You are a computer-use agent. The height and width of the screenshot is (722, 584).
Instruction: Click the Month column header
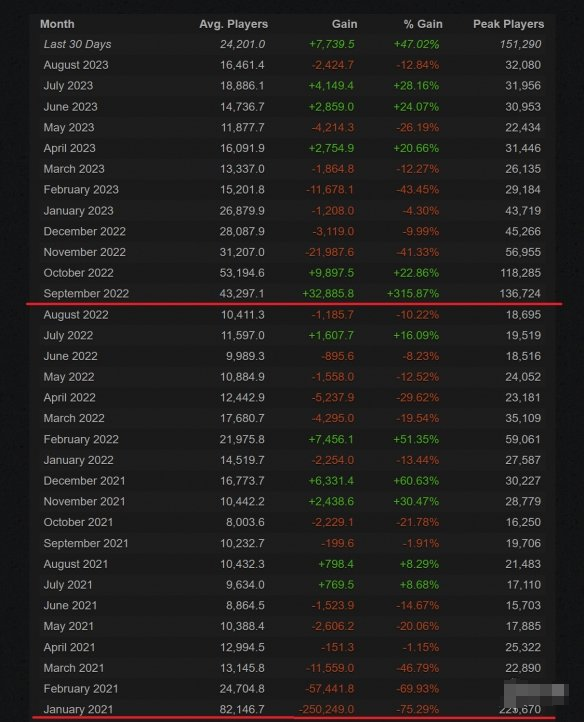point(57,24)
